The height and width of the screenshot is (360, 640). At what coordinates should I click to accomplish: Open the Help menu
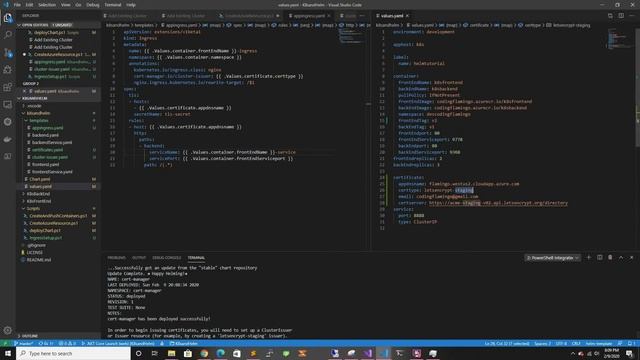pos(131,5)
